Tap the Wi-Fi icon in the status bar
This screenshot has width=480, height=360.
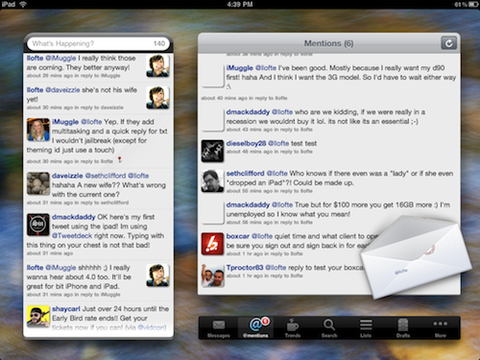[x=23, y=4]
